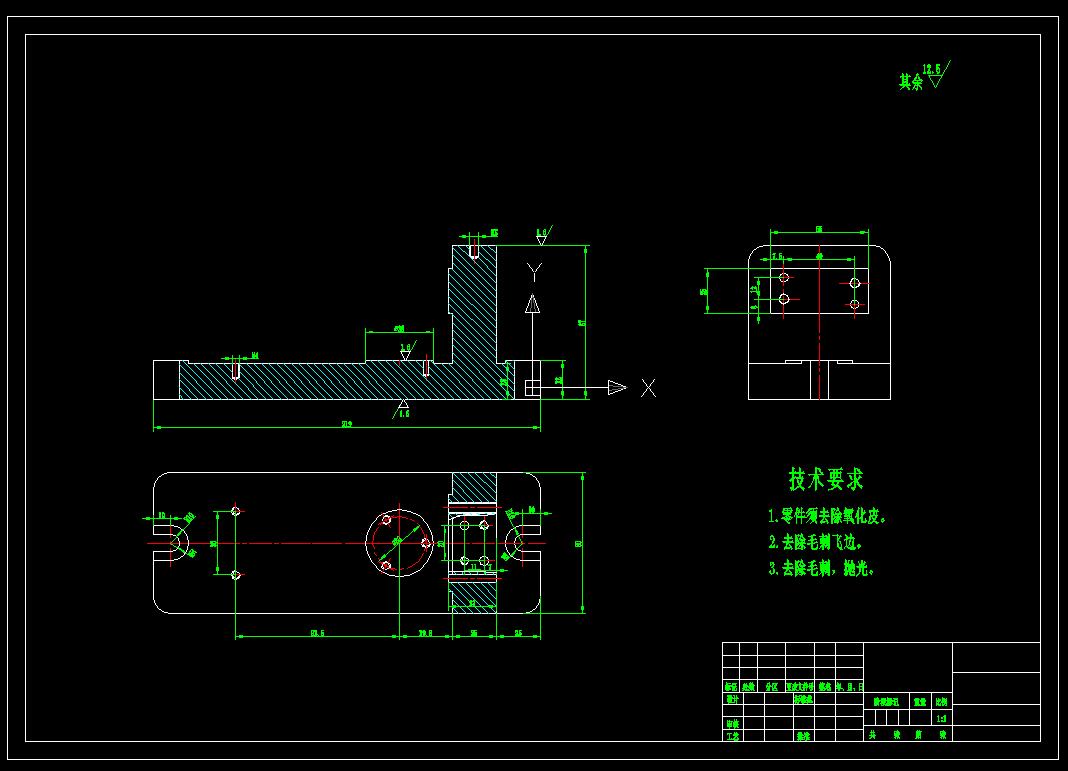Click the coordinate origin square marker
1068x771 pixels.
coord(533,388)
